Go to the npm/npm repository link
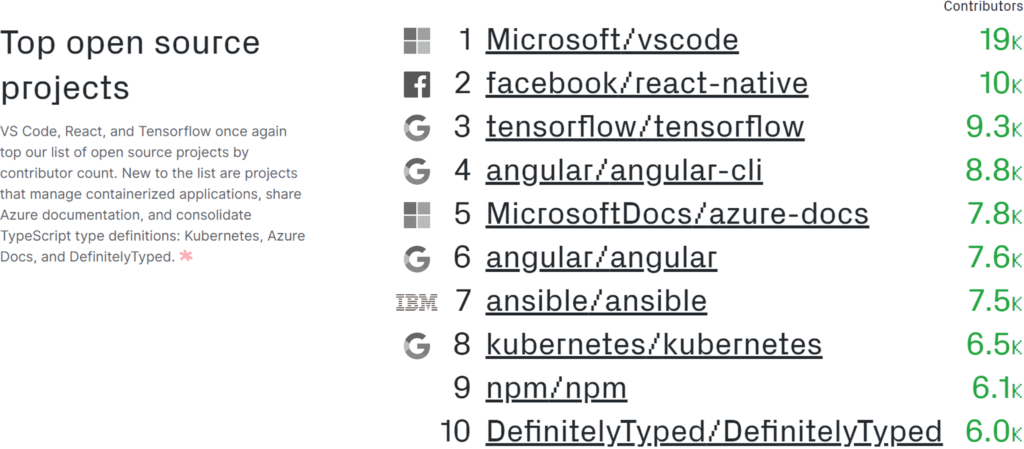Viewport: 1024px width, 449px height. click(556, 389)
